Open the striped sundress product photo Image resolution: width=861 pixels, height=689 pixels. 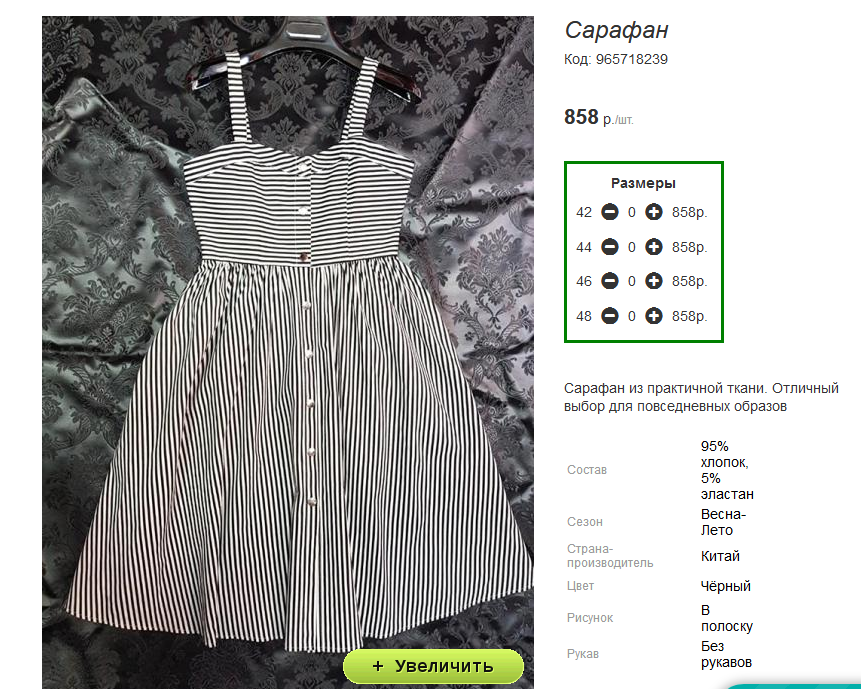pos(288,351)
